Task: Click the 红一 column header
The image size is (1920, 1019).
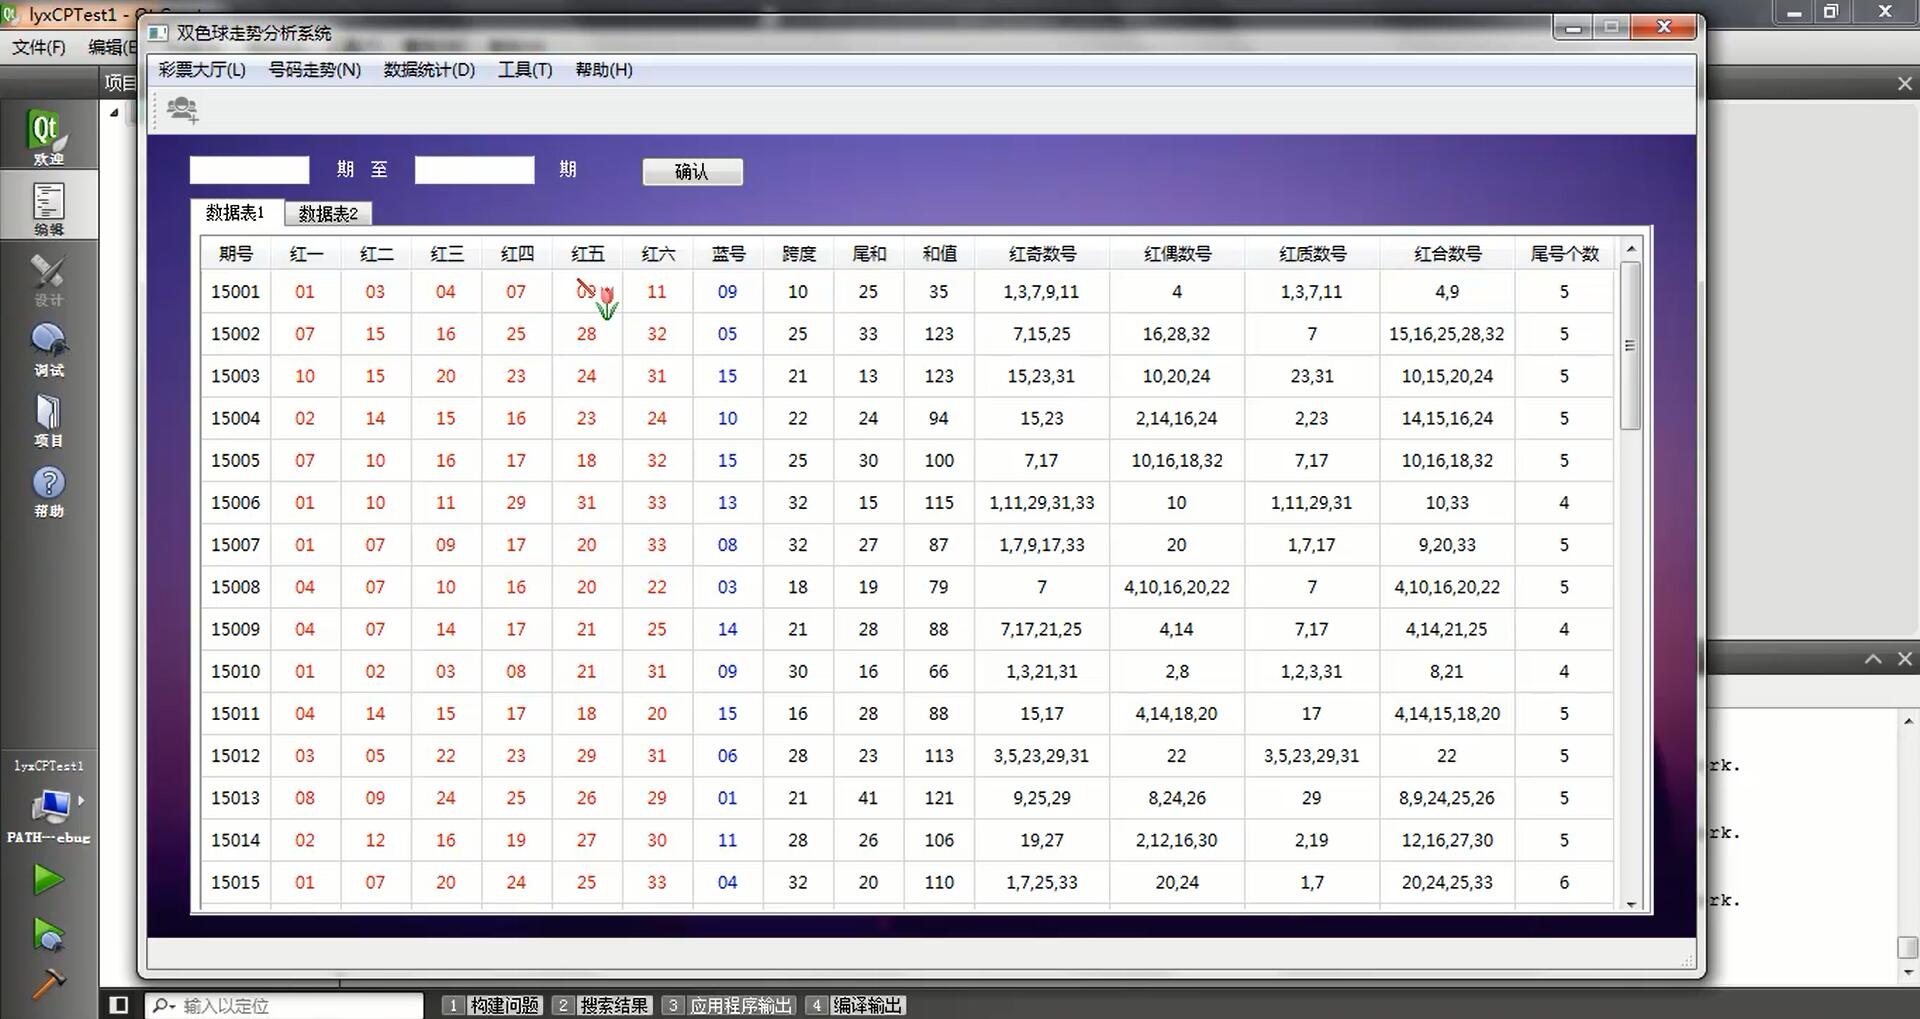Action: [x=306, y=254]
